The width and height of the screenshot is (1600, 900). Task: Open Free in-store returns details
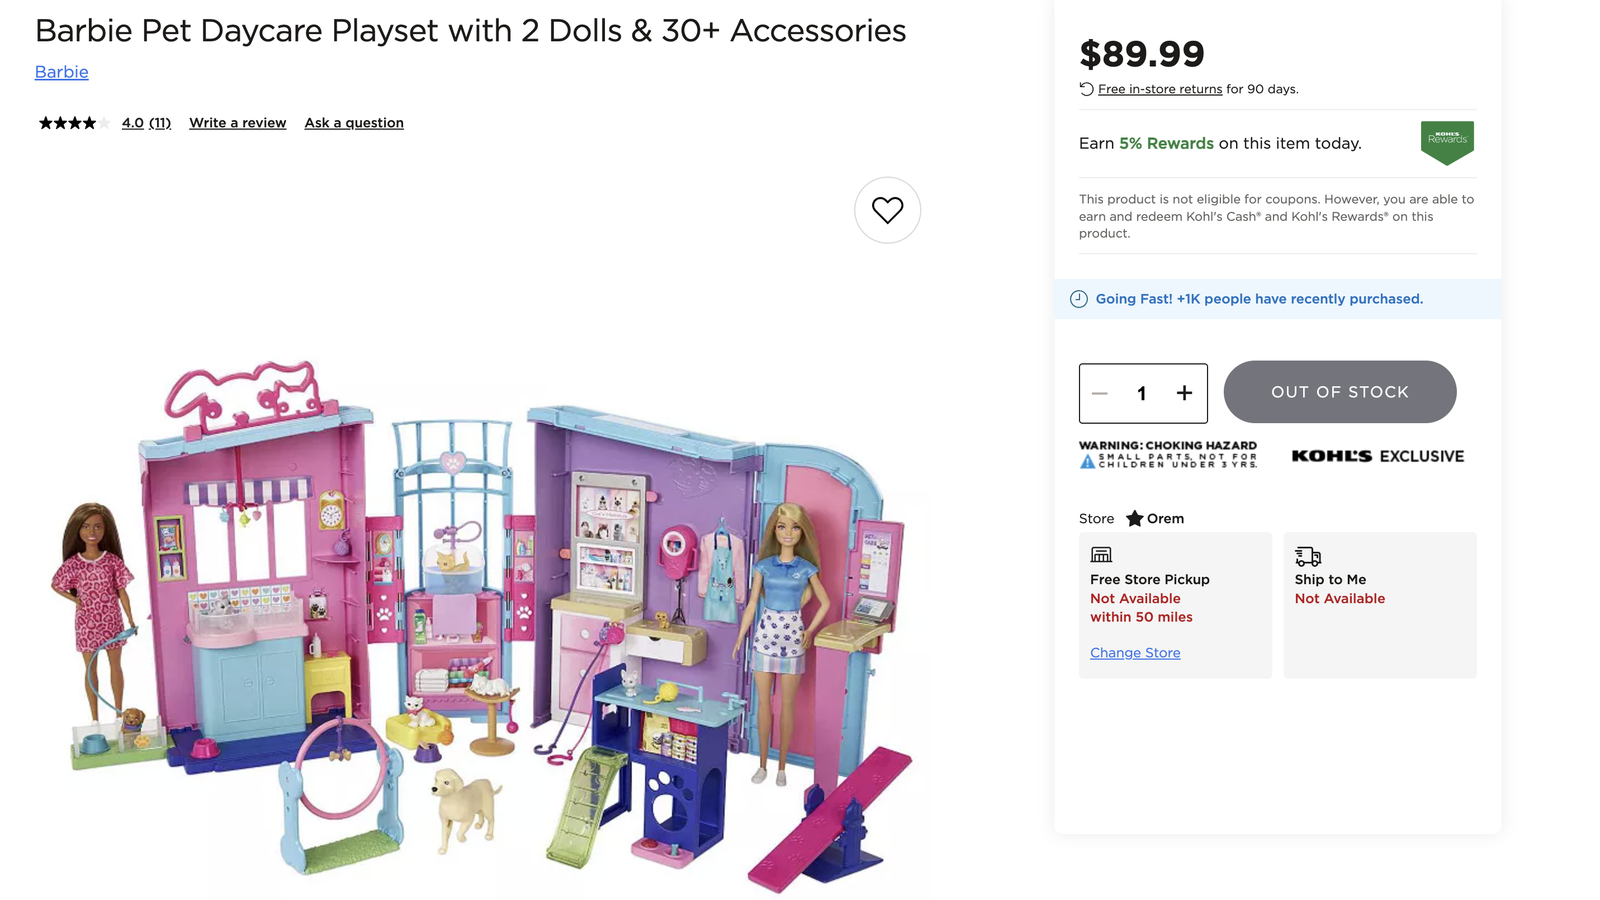pos(1160,89)
